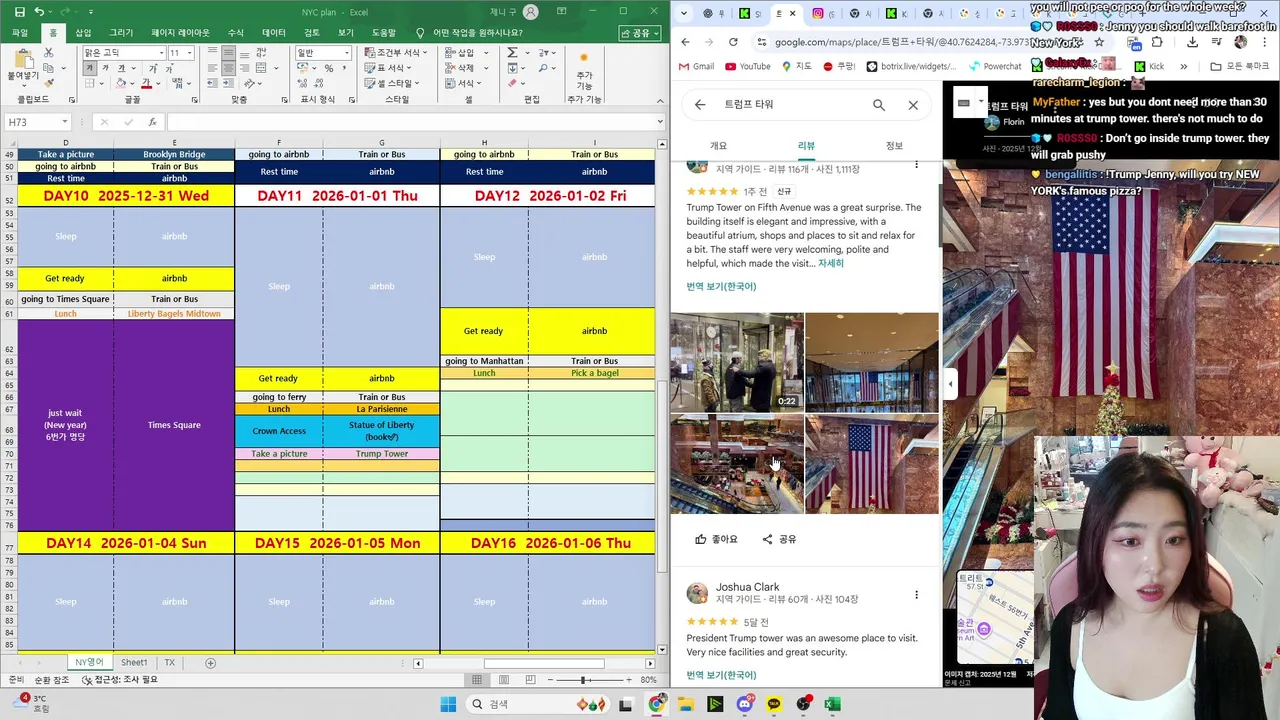Screen dimensions: 1280x720
Task: Toggle Bold formatting in Excel
Action: pos(90,68)
